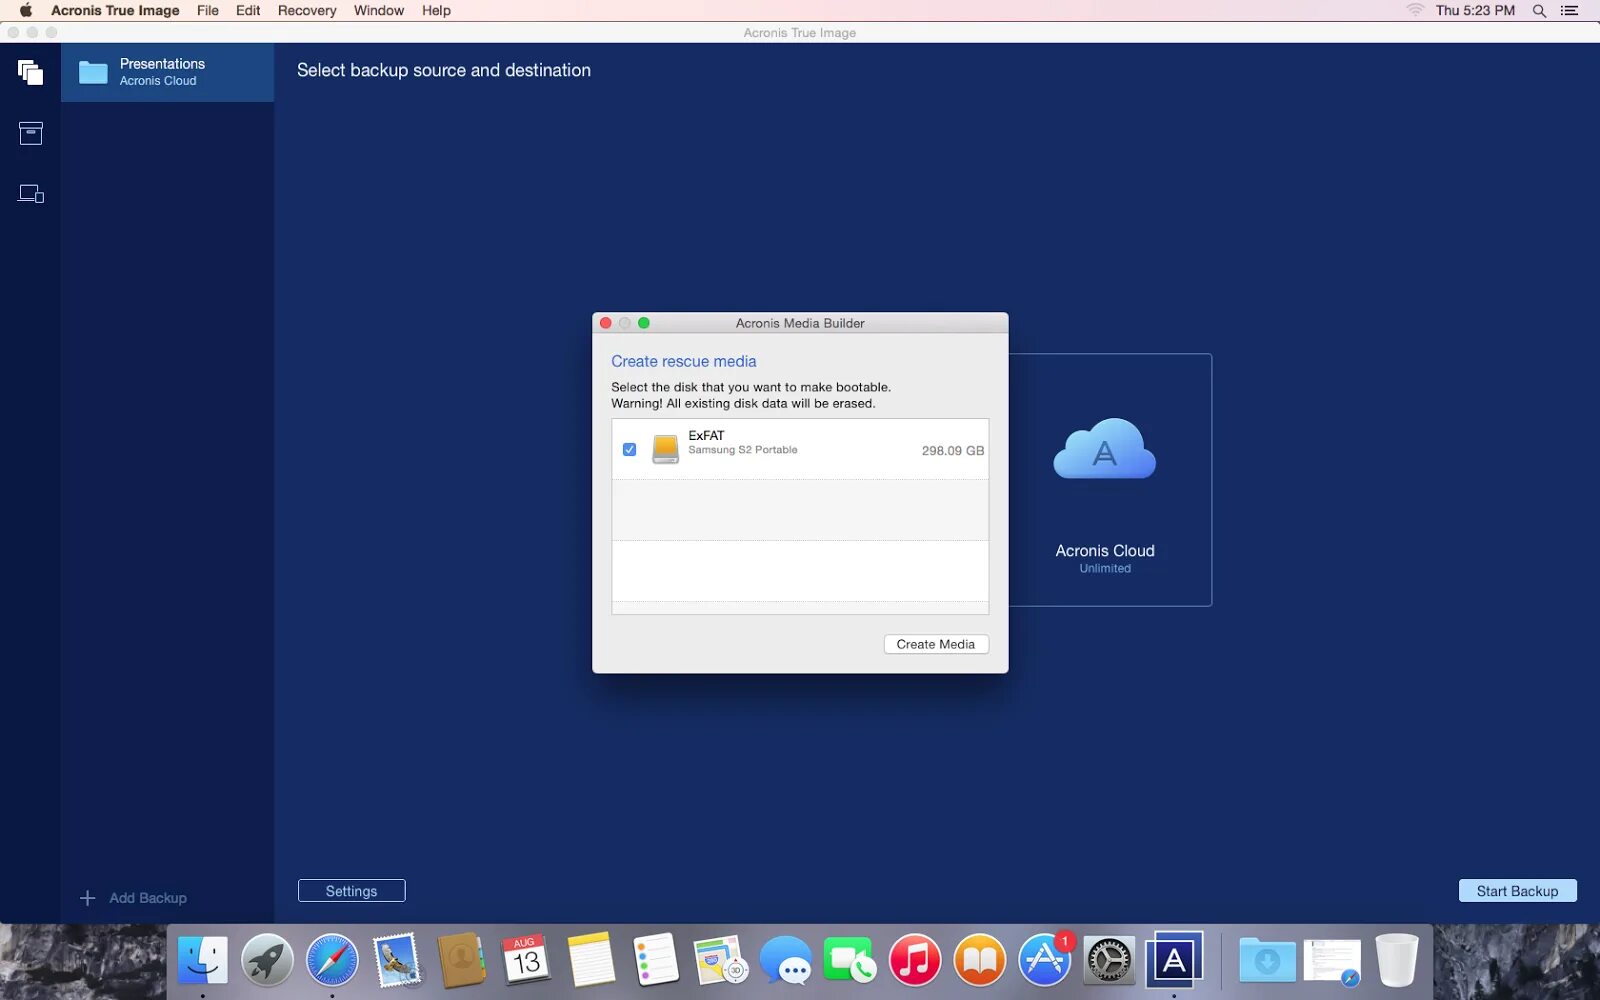Open Spotlight search in menu bar

click(x=1539, y=10)
